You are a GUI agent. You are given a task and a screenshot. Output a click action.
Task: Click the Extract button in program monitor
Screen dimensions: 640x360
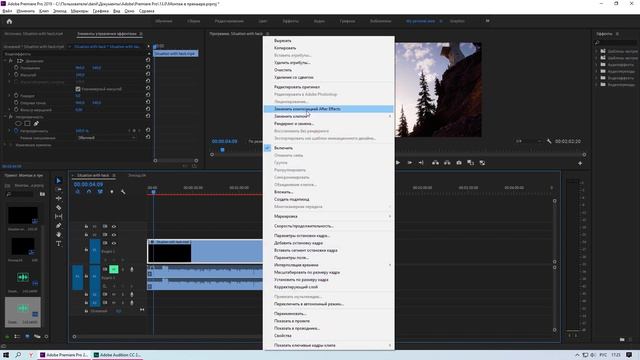[447, 162]
